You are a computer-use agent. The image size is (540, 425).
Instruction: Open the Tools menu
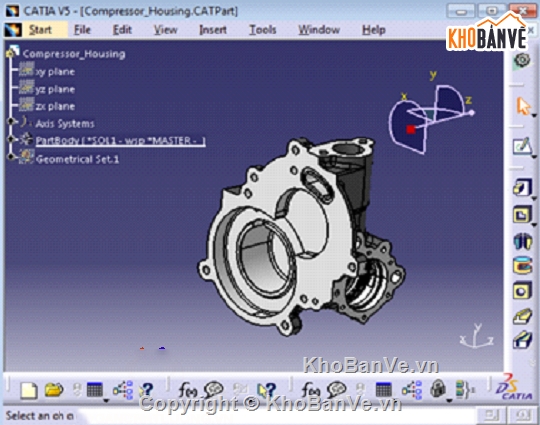pos(263,30)
